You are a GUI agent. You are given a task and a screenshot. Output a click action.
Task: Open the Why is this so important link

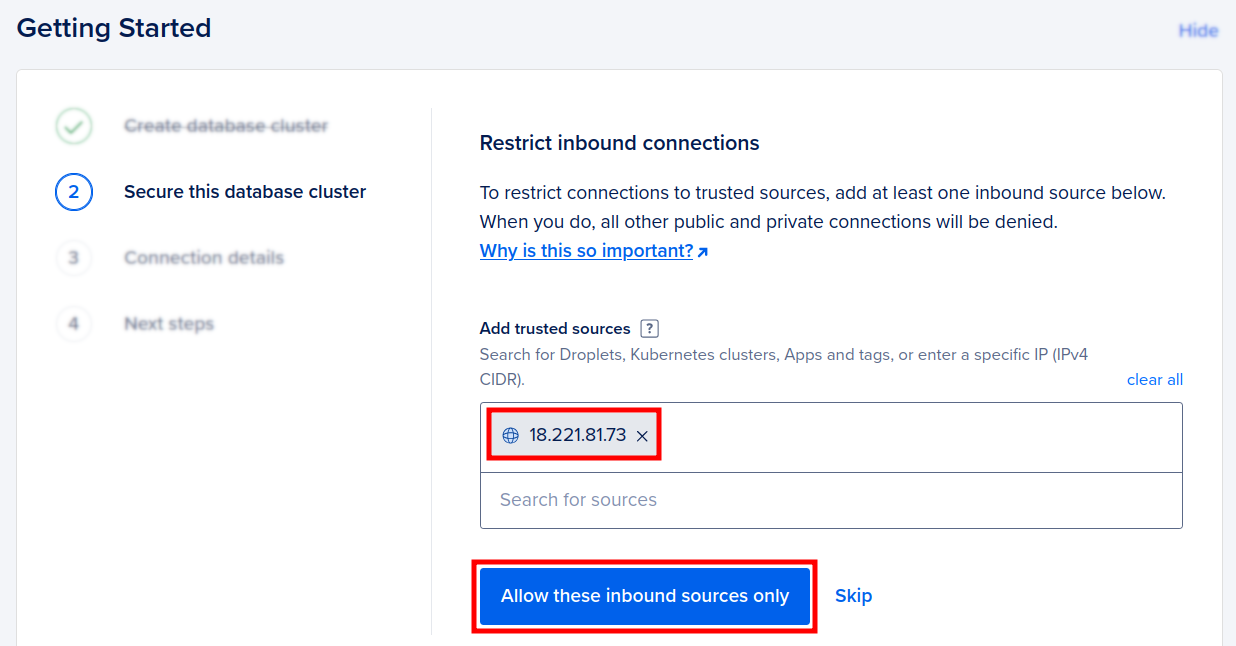tap(586, 251)
